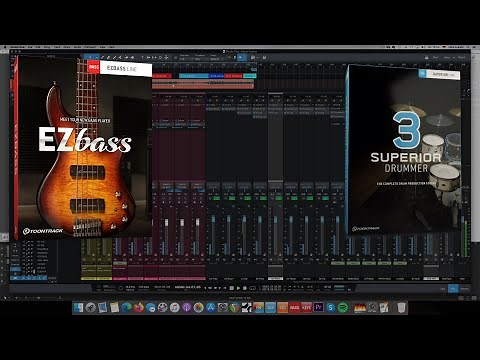Select the Mute tool

click(x=120, y=57)
